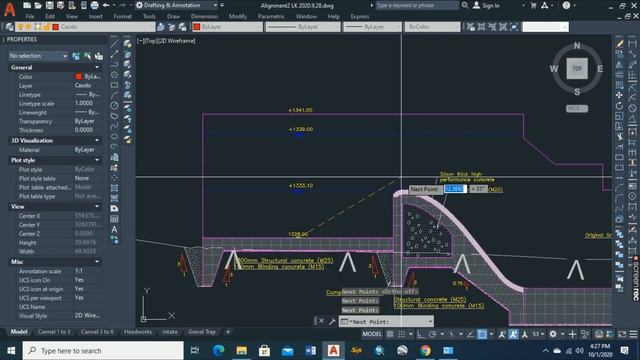This screenshot has height=360, width=640.
Task: Toggle Object Snap tracking in status bar
Action: pyautogui.click(x=471, y=334)
